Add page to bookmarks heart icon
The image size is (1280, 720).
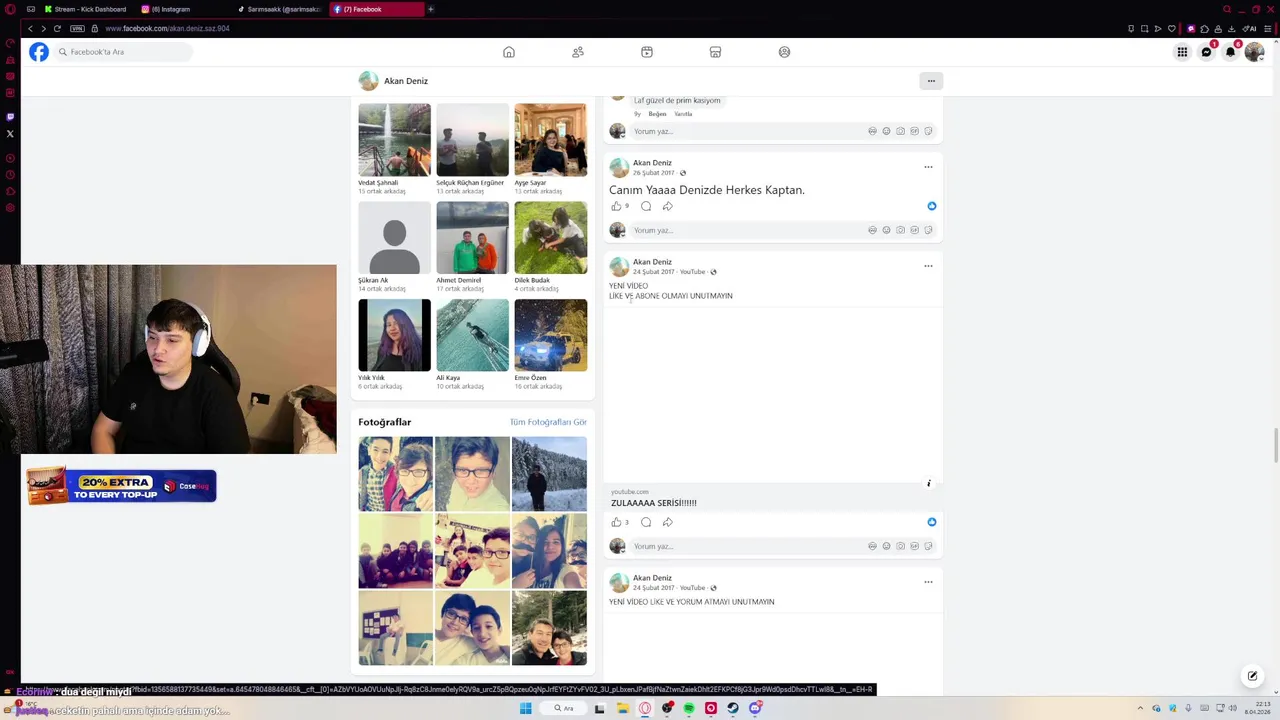(1171, 28)
